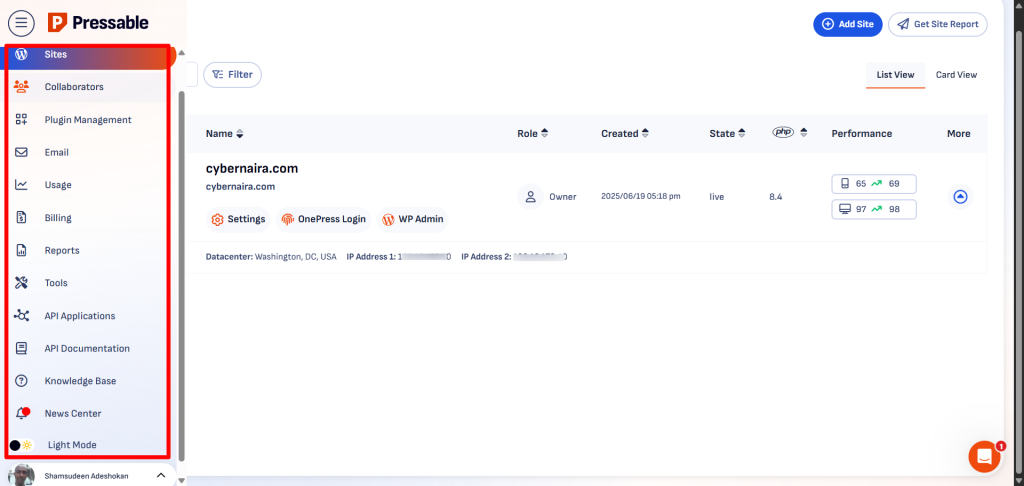Click the Tools wrench icon

pos(21,283)
